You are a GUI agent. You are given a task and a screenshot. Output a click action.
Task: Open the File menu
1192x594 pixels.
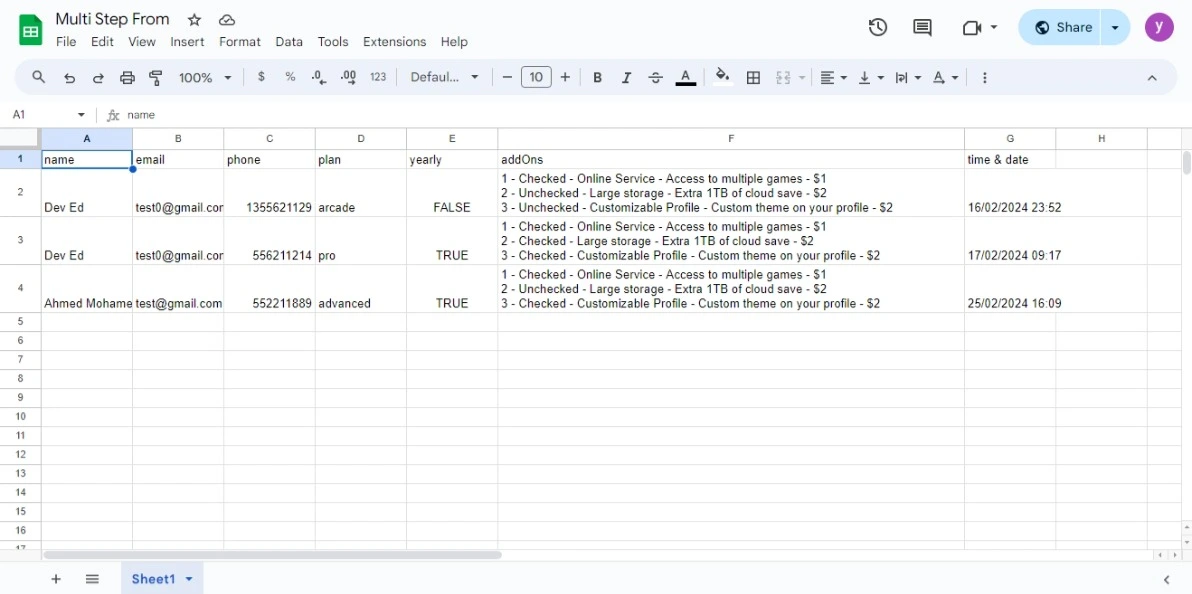point(66,42)
